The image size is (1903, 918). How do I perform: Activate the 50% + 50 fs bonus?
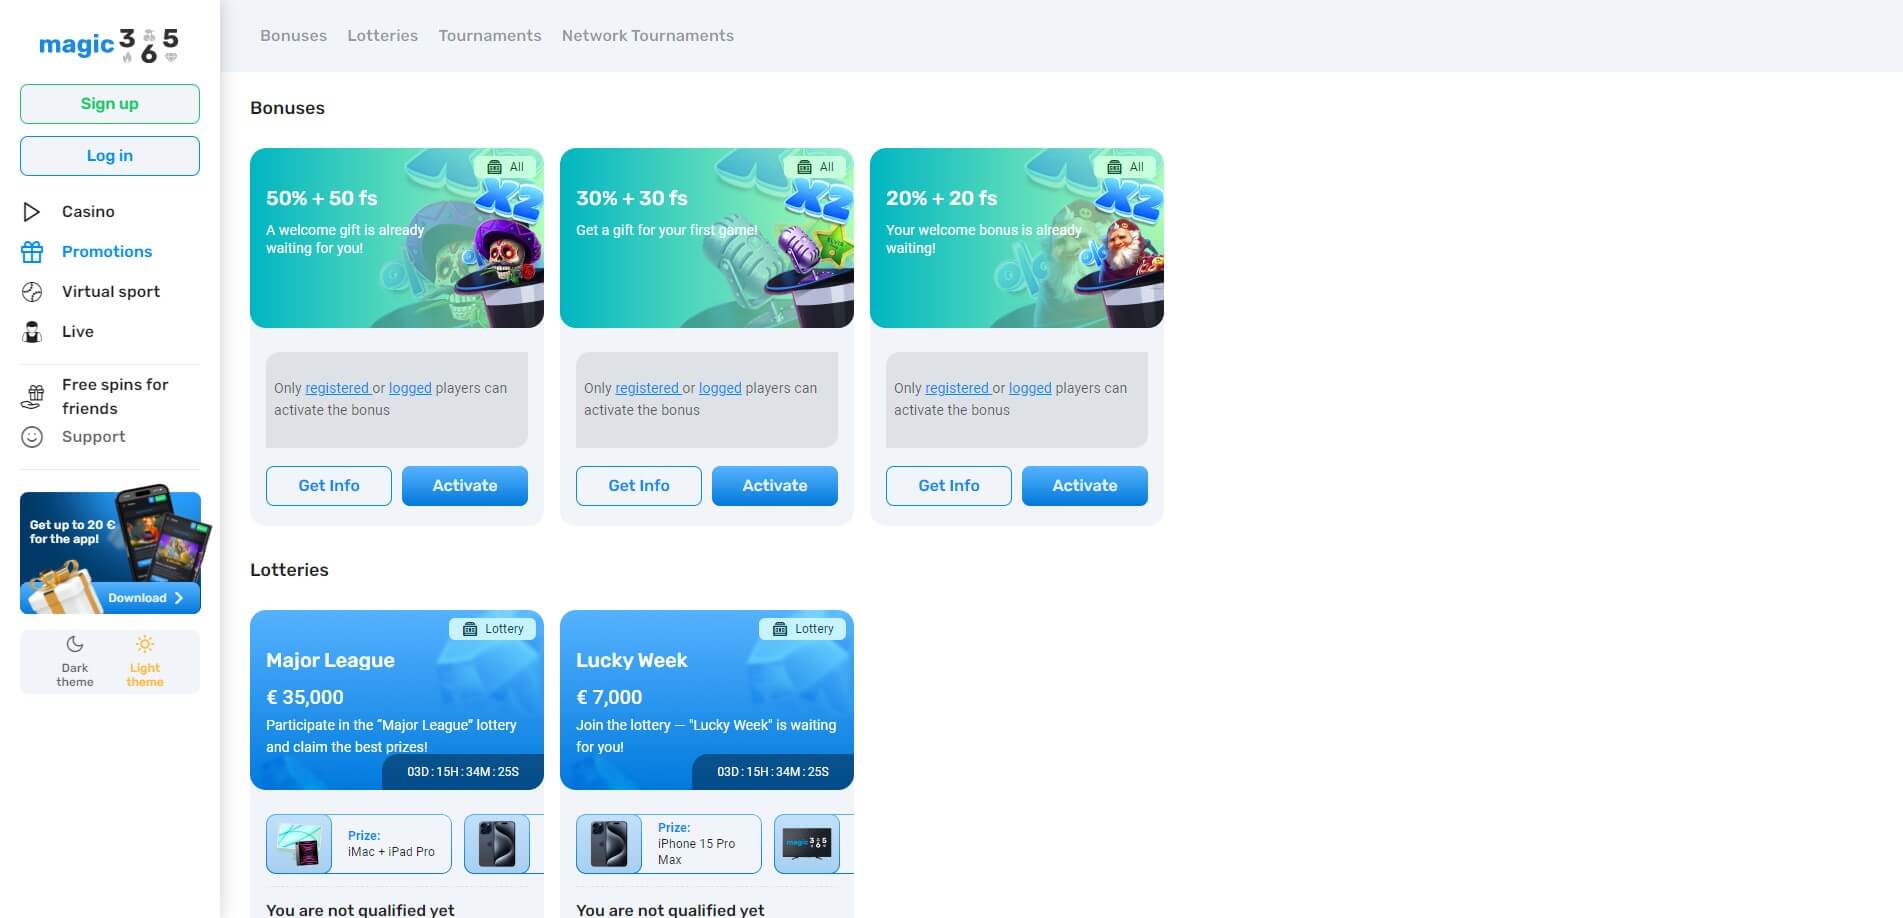(465, 486)
